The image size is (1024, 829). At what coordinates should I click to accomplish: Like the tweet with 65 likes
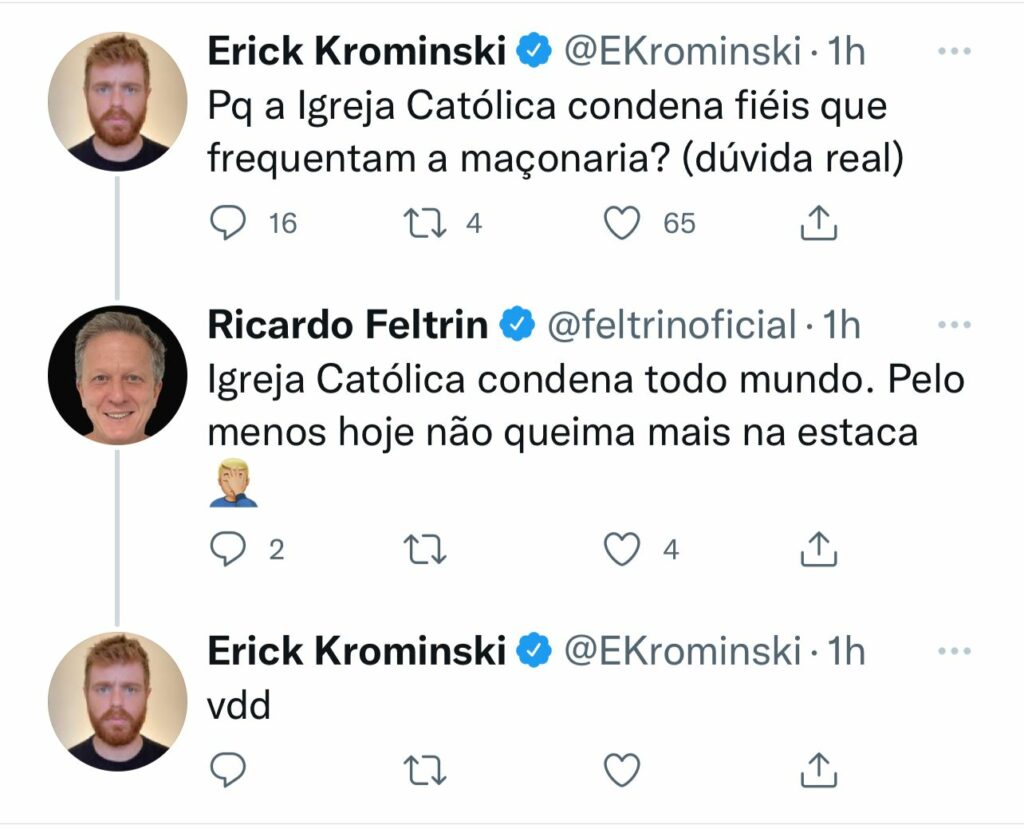(x=623, y=223)
